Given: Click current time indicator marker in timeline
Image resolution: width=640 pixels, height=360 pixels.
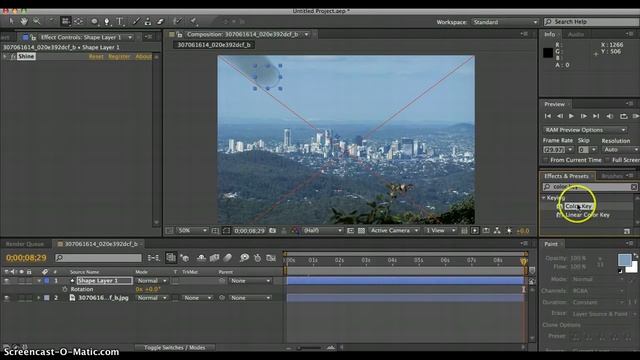Looking at the screenshot, I should pyautogui.click(x=524, y=261).
